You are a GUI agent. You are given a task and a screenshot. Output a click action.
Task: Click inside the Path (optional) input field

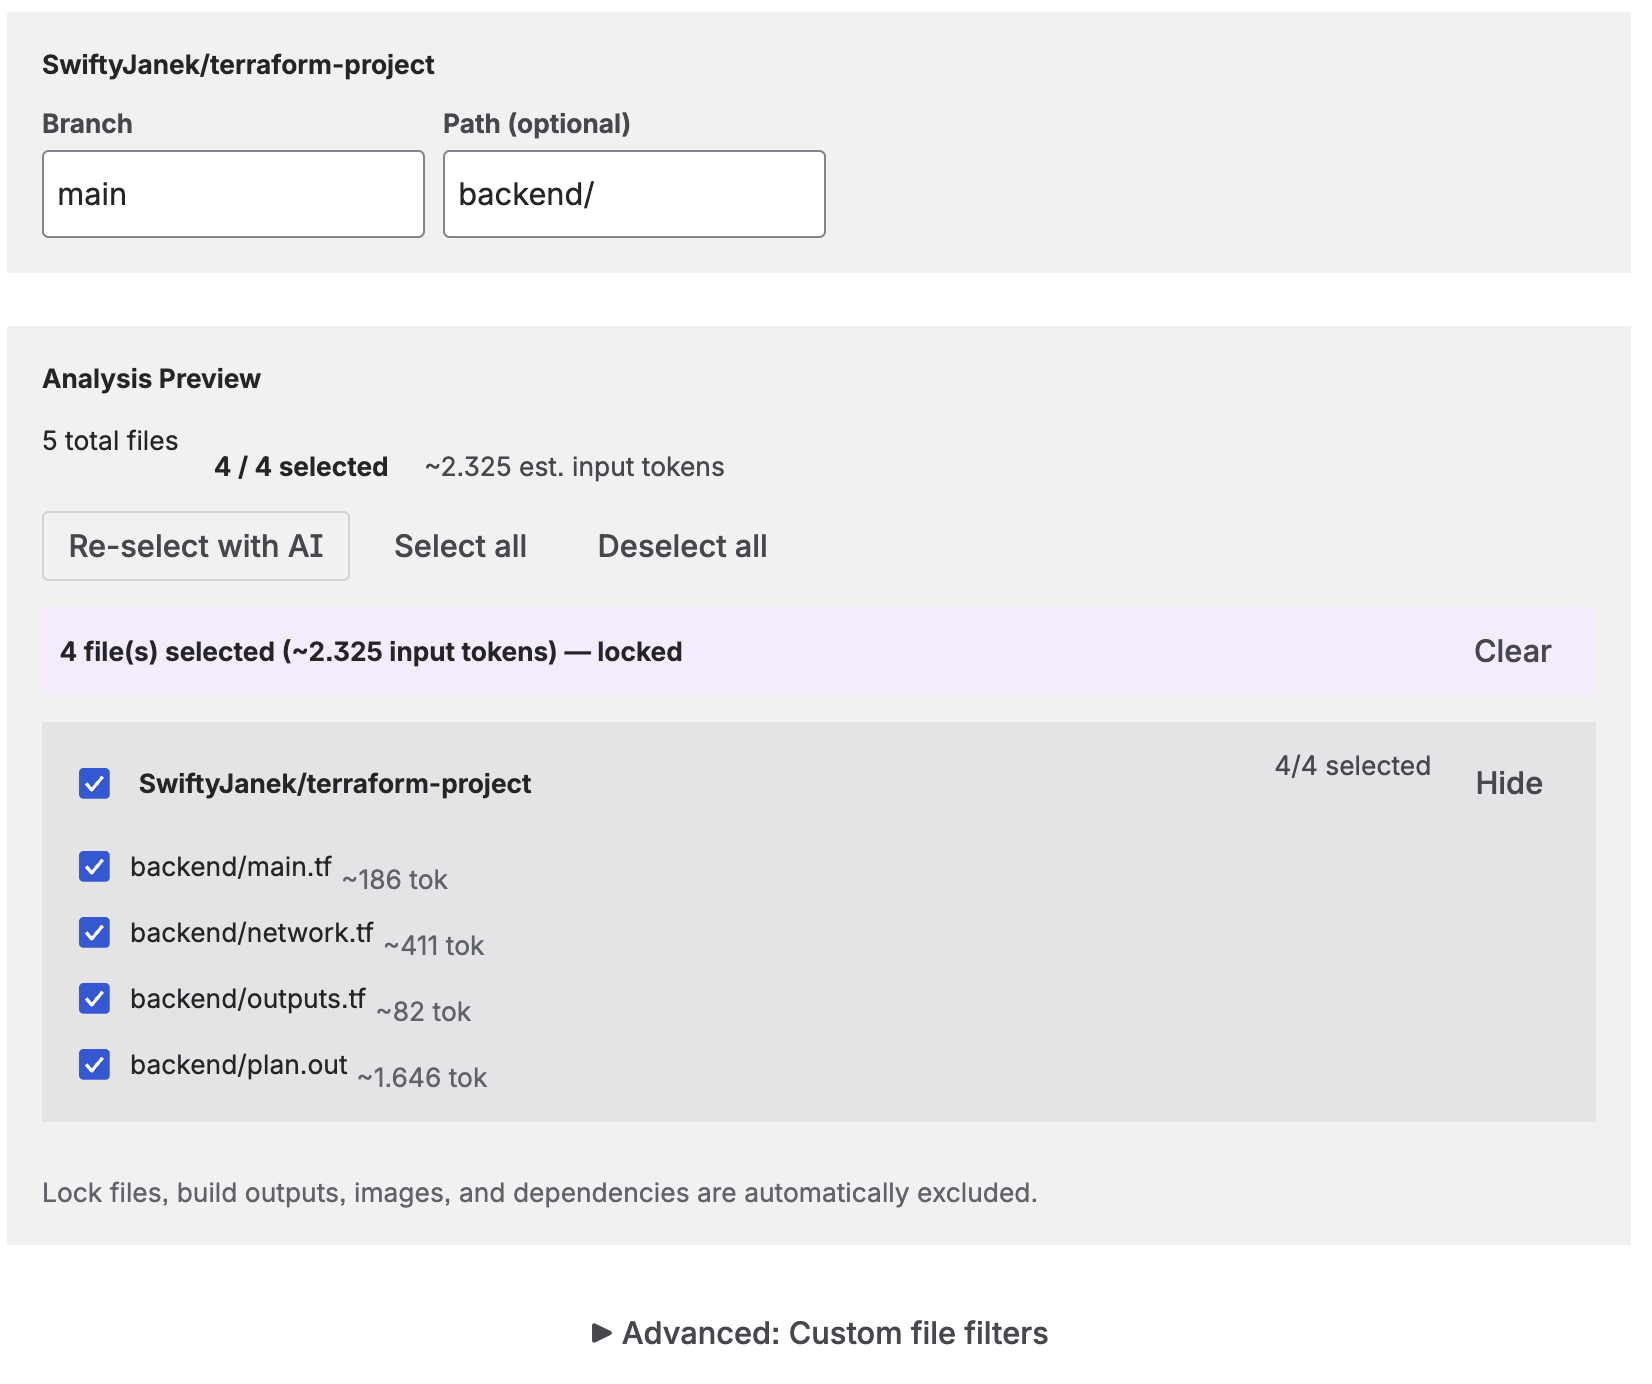634,193
